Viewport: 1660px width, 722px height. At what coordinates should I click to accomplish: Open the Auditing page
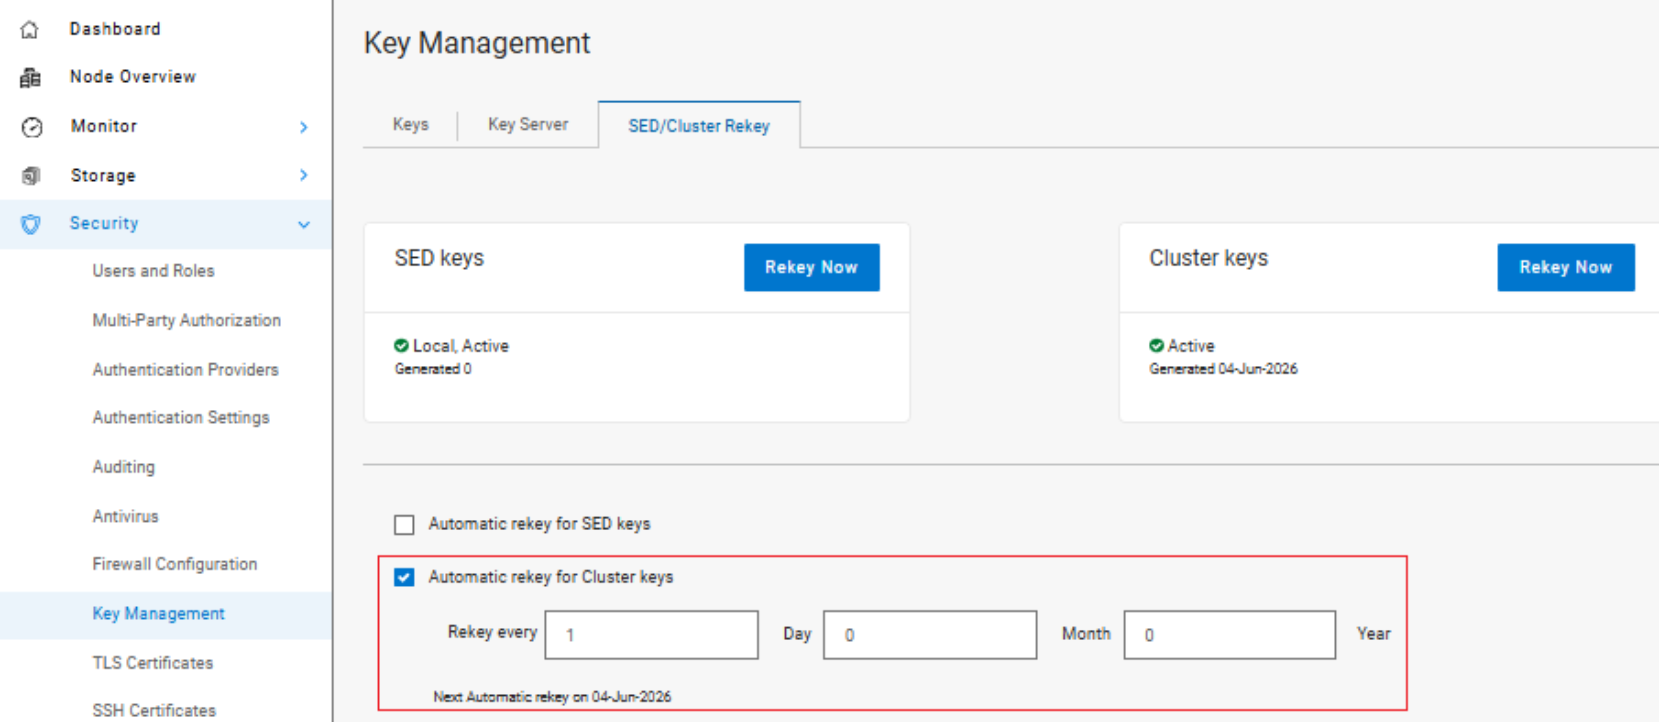coord(124,467)
